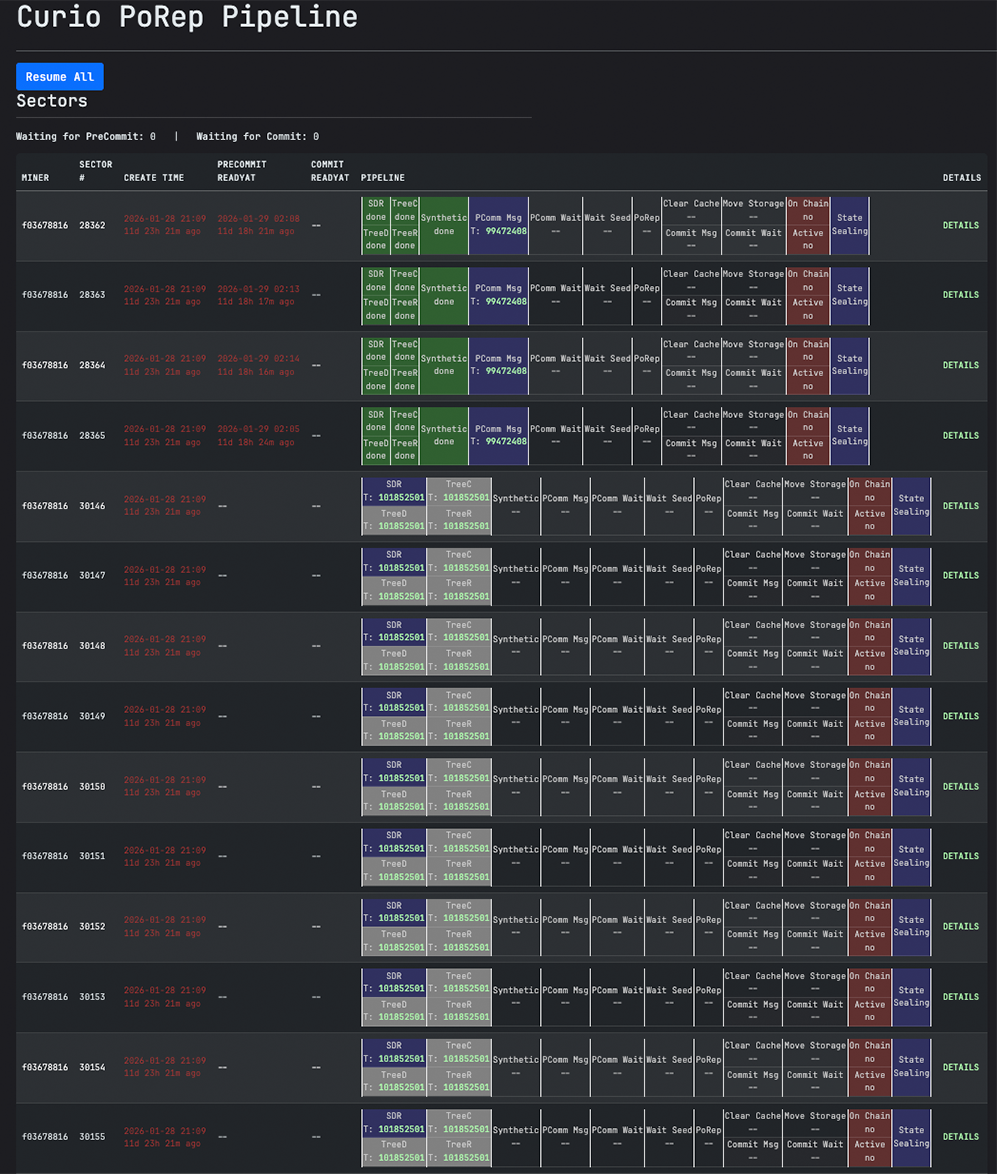The width and height of the screenshot is (997, 1175).
Task: View DETAILS of sector 28365
Action: [960, 436]
